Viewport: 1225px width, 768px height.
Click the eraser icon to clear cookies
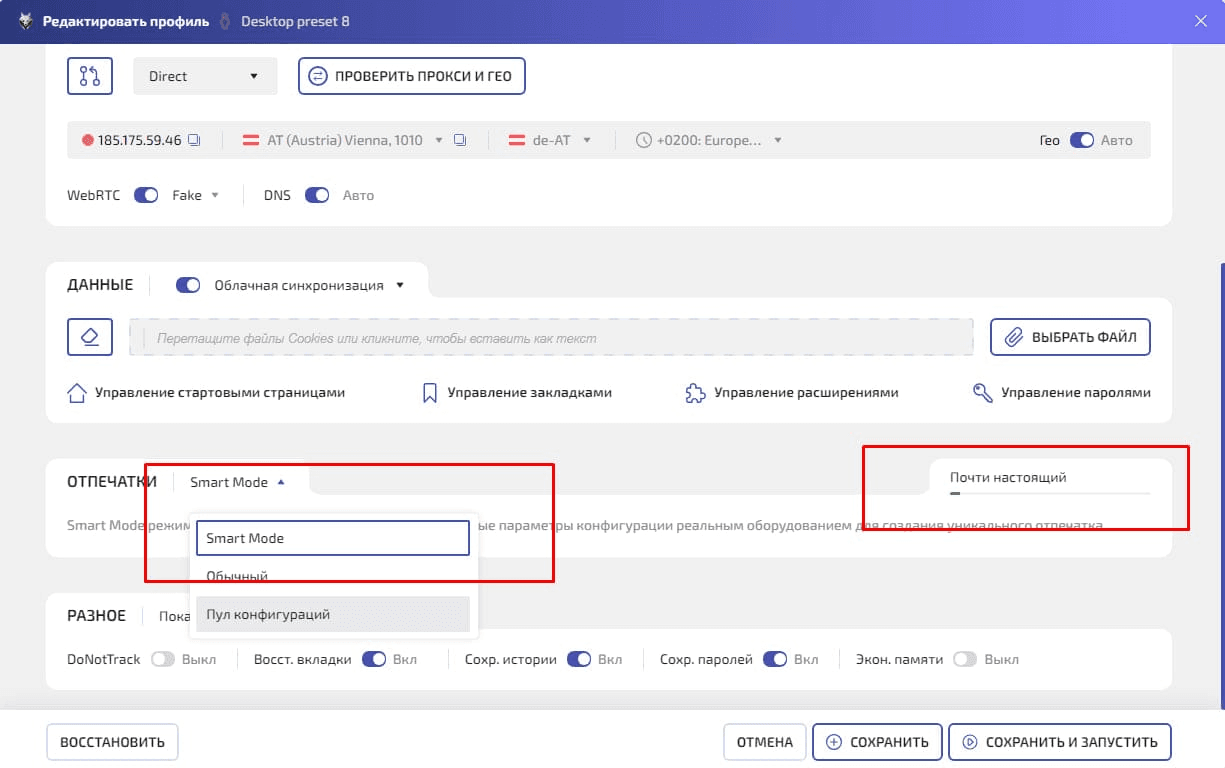(x=90, y=337)
